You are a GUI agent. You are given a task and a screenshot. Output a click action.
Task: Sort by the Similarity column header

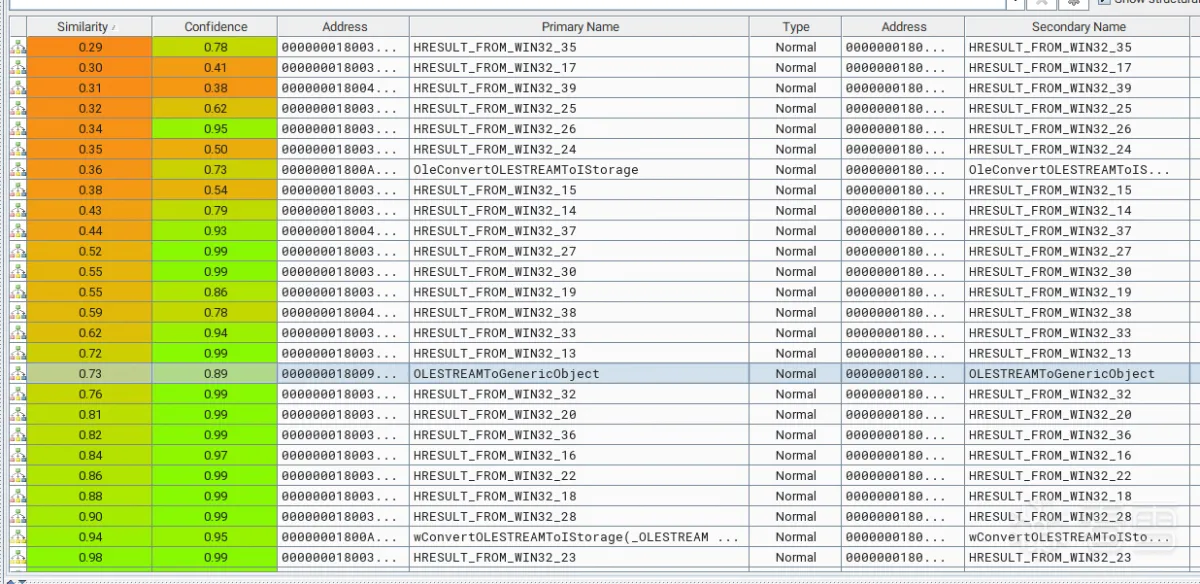point(90,27)
